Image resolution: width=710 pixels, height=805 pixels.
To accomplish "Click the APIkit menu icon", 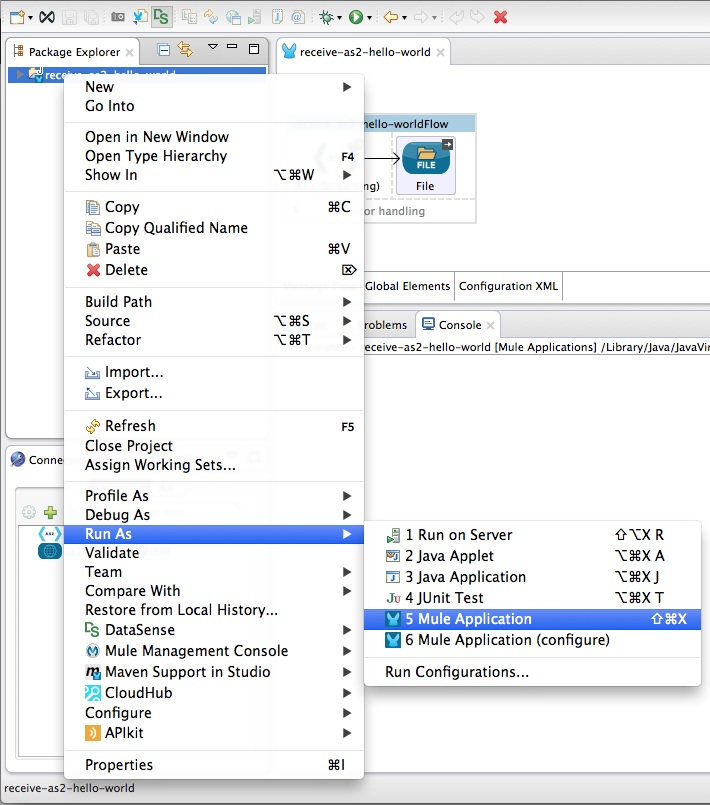I will coord(92,733).
